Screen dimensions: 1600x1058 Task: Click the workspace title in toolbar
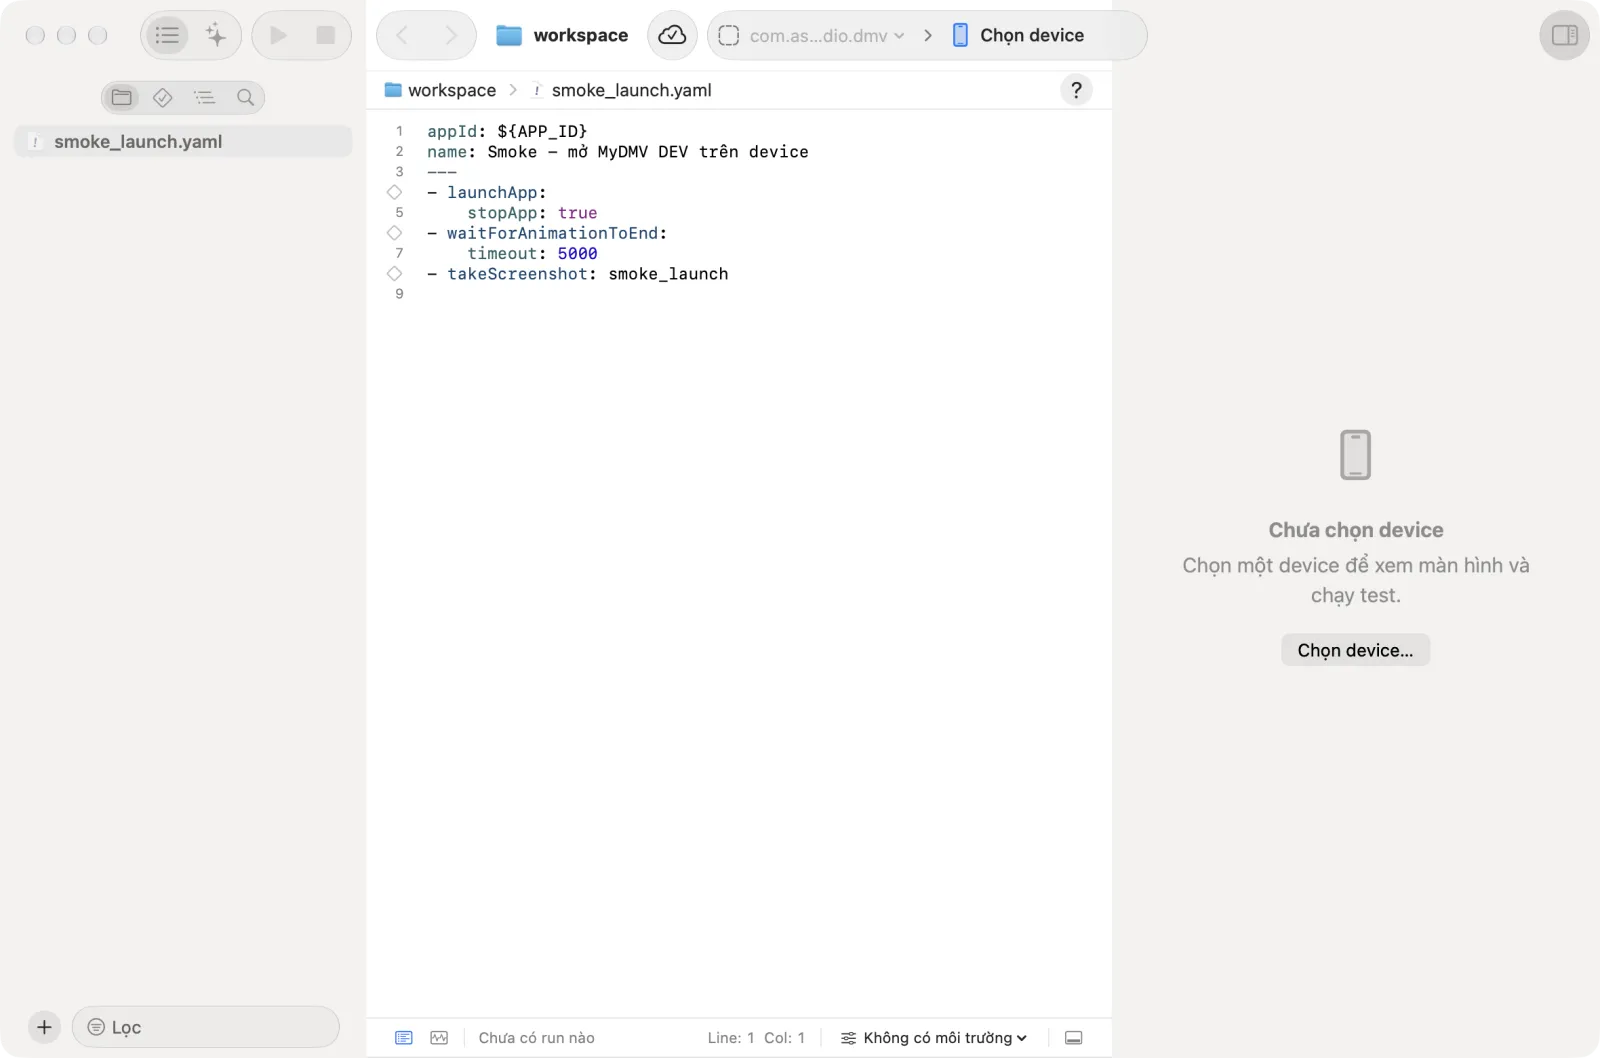click(581, 36)
